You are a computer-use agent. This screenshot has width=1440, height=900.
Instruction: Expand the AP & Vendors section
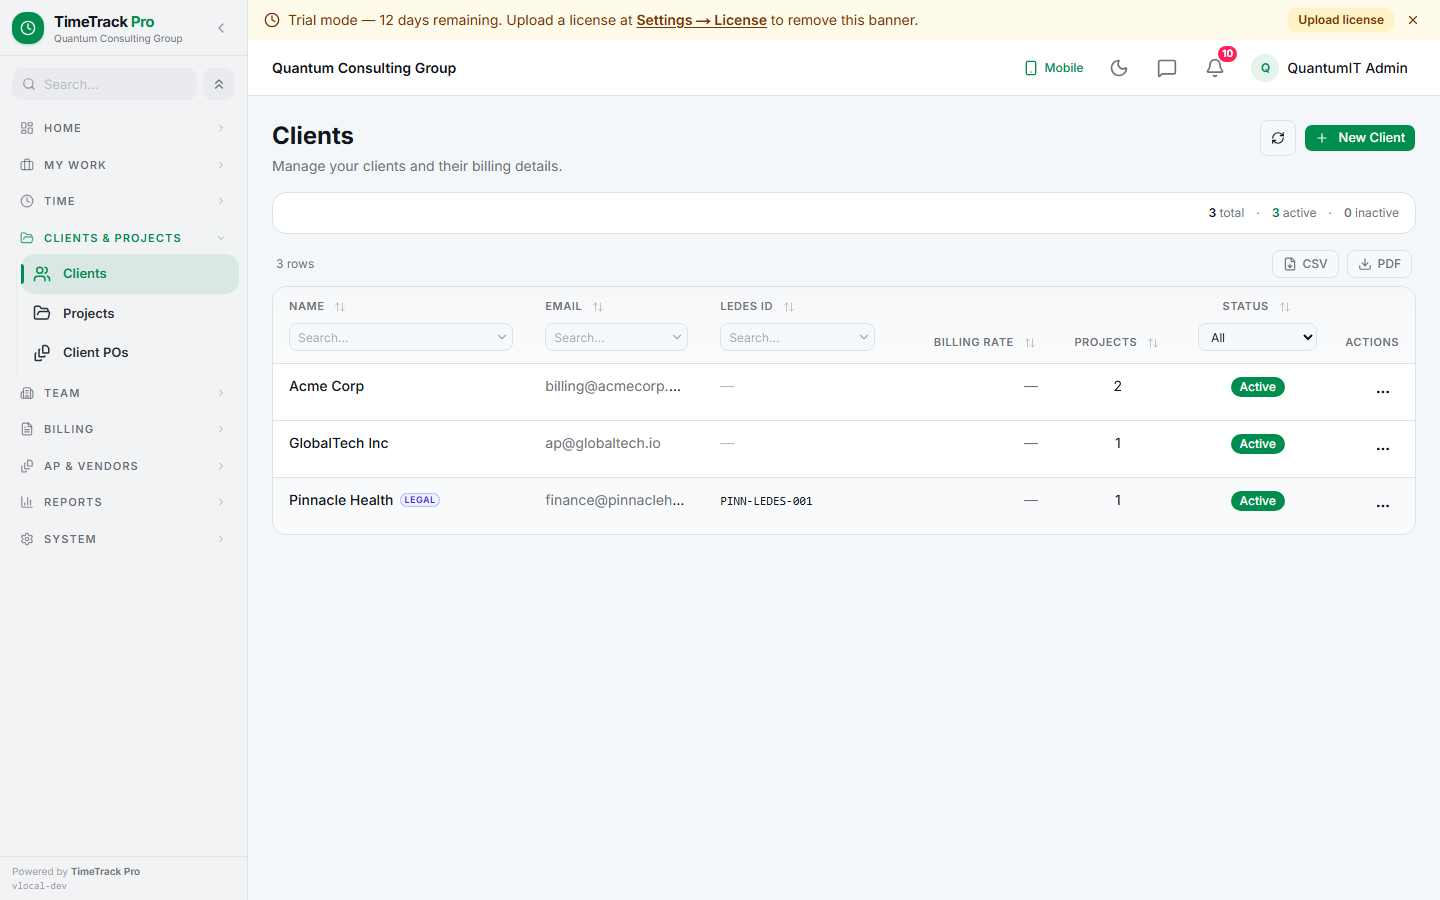(123, 466)
